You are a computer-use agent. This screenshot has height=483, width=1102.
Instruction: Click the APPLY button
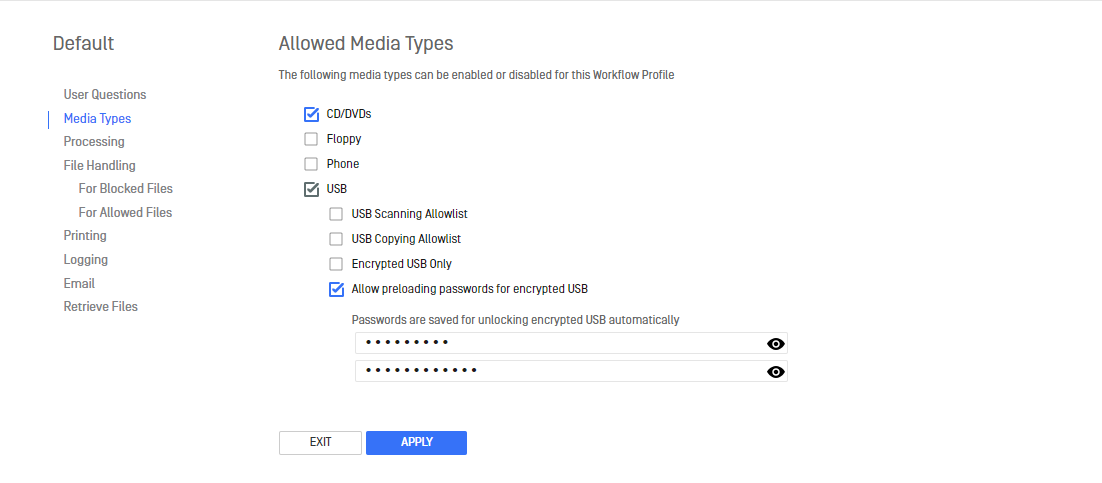pyautogui.click(x=417, y=443)
